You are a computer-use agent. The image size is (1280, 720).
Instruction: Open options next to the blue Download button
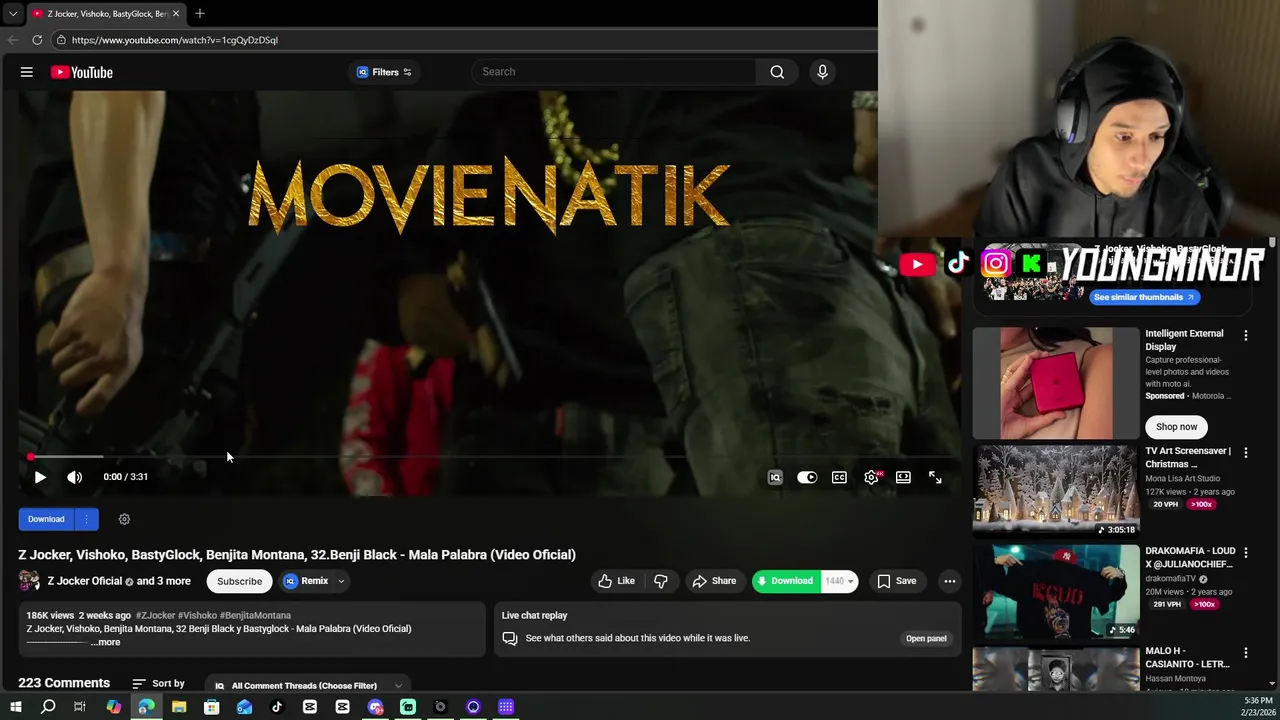[87, 519]
